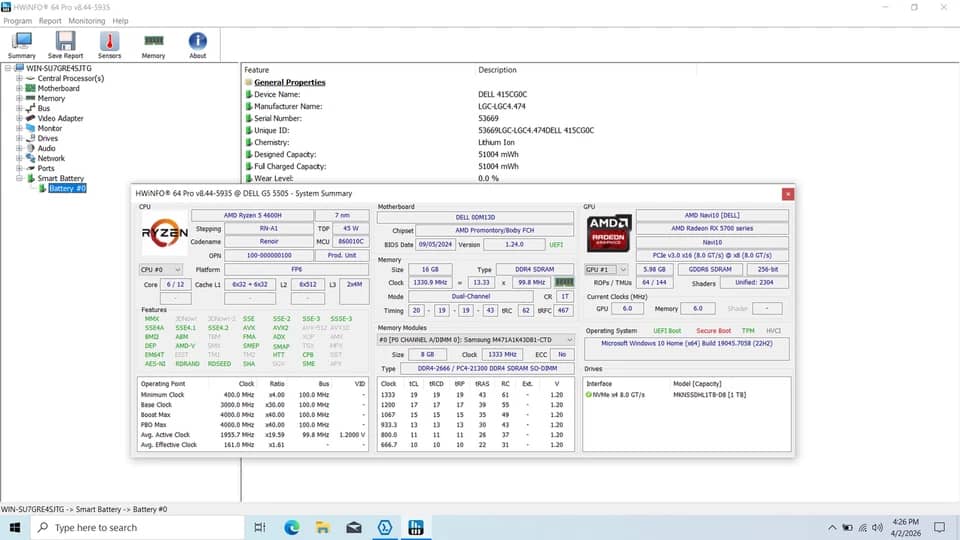Click the AMD Radeon RX 5700 series field
This screenshot has width=960, height=540.
click(712, 228)
